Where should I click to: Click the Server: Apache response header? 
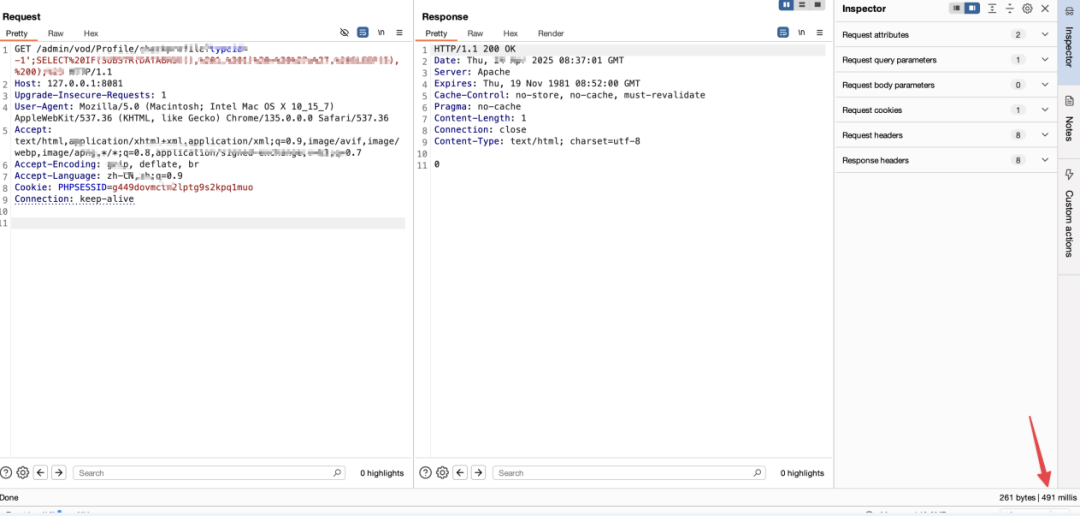tap(472, 72)
